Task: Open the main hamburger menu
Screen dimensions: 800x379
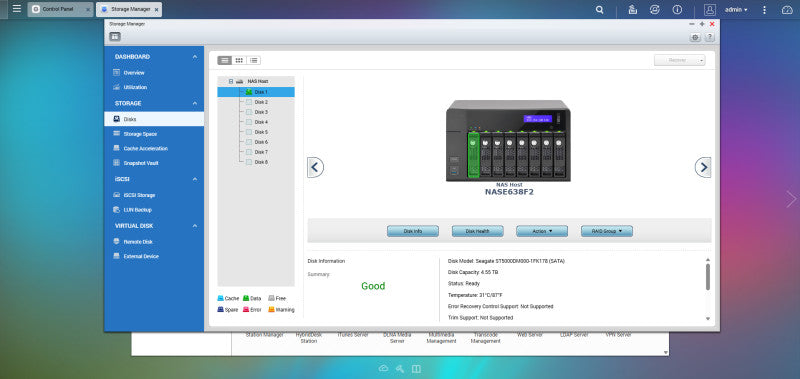Action: click(17, 9)
